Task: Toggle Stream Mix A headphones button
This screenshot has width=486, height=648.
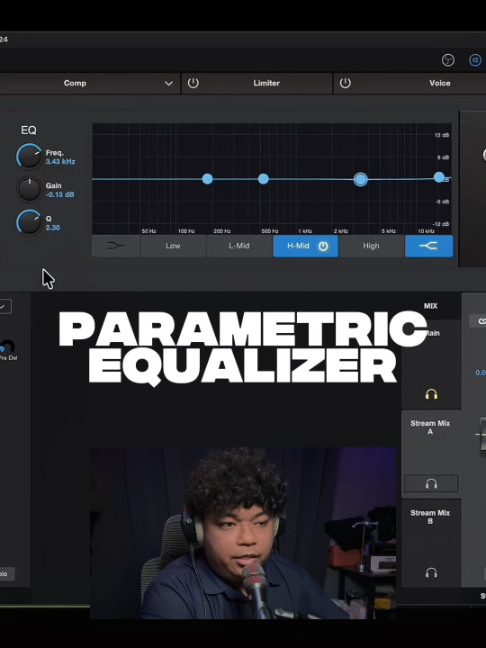Action: click(x=431, y=484)
